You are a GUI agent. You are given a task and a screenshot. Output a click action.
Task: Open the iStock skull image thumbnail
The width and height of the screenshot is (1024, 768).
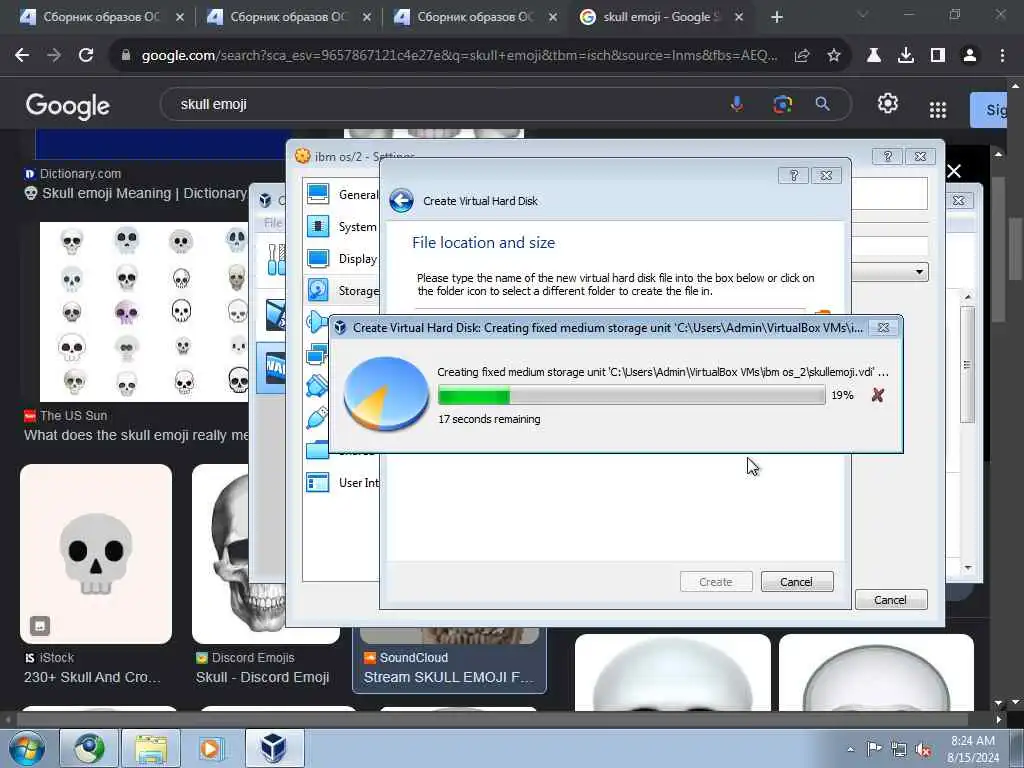click(x=96, y=554)
